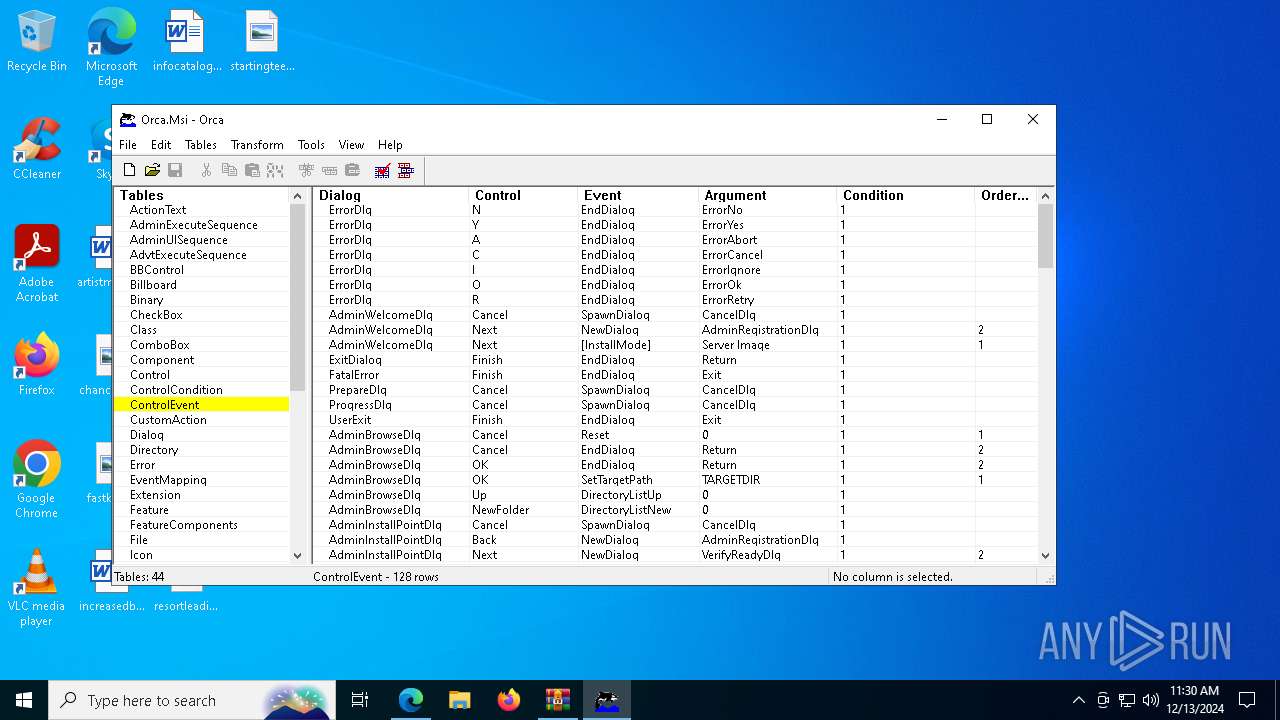The image size is (1280, 720).
Task: Select the AdminExecuteSequence table
Action: coord(194,225)
